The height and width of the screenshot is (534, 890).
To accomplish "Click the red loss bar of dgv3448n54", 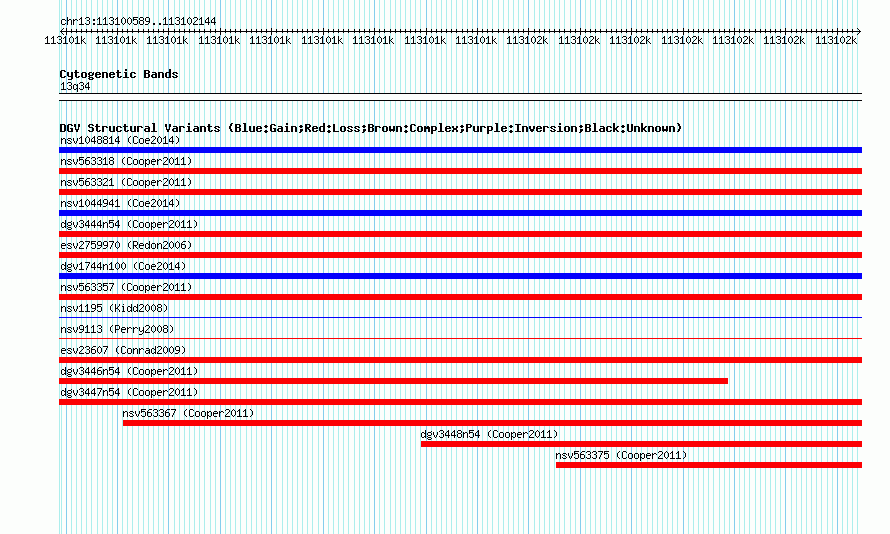I will 641,444.
